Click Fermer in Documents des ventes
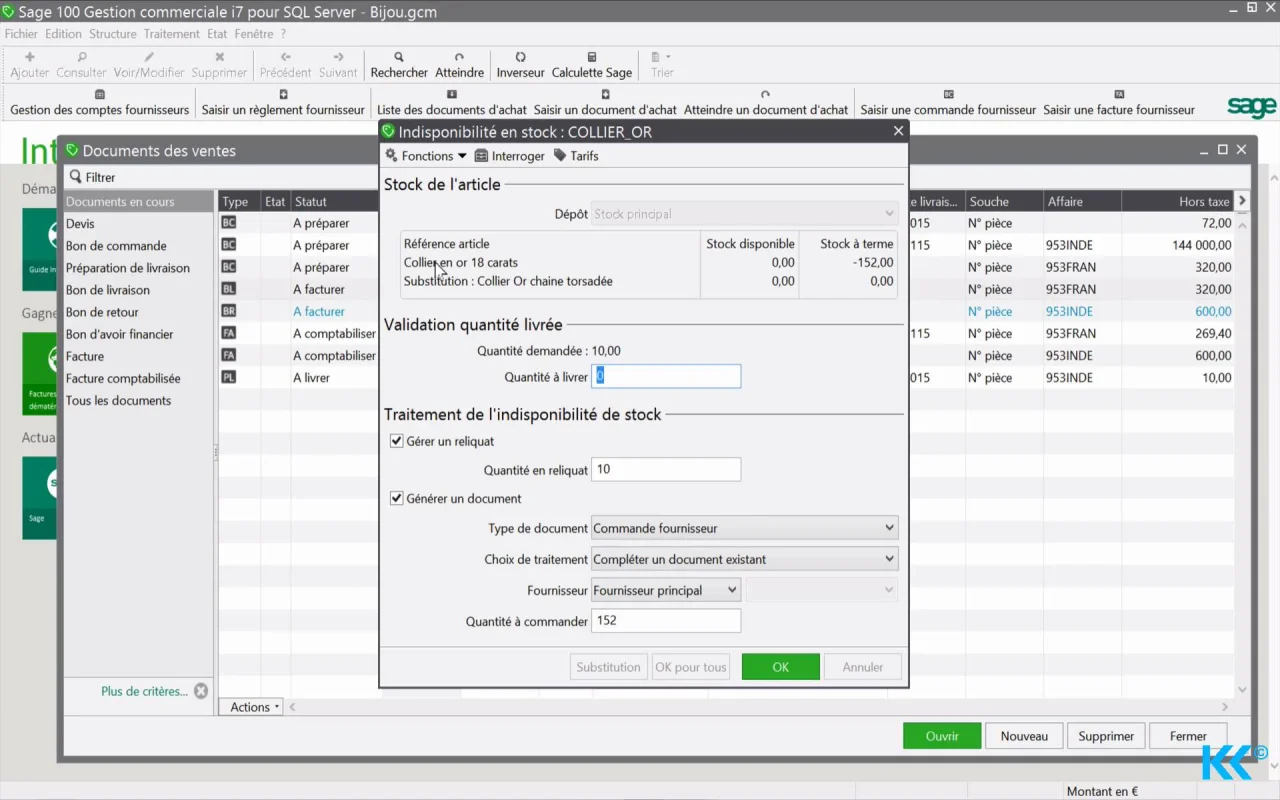 [1188, 736]
